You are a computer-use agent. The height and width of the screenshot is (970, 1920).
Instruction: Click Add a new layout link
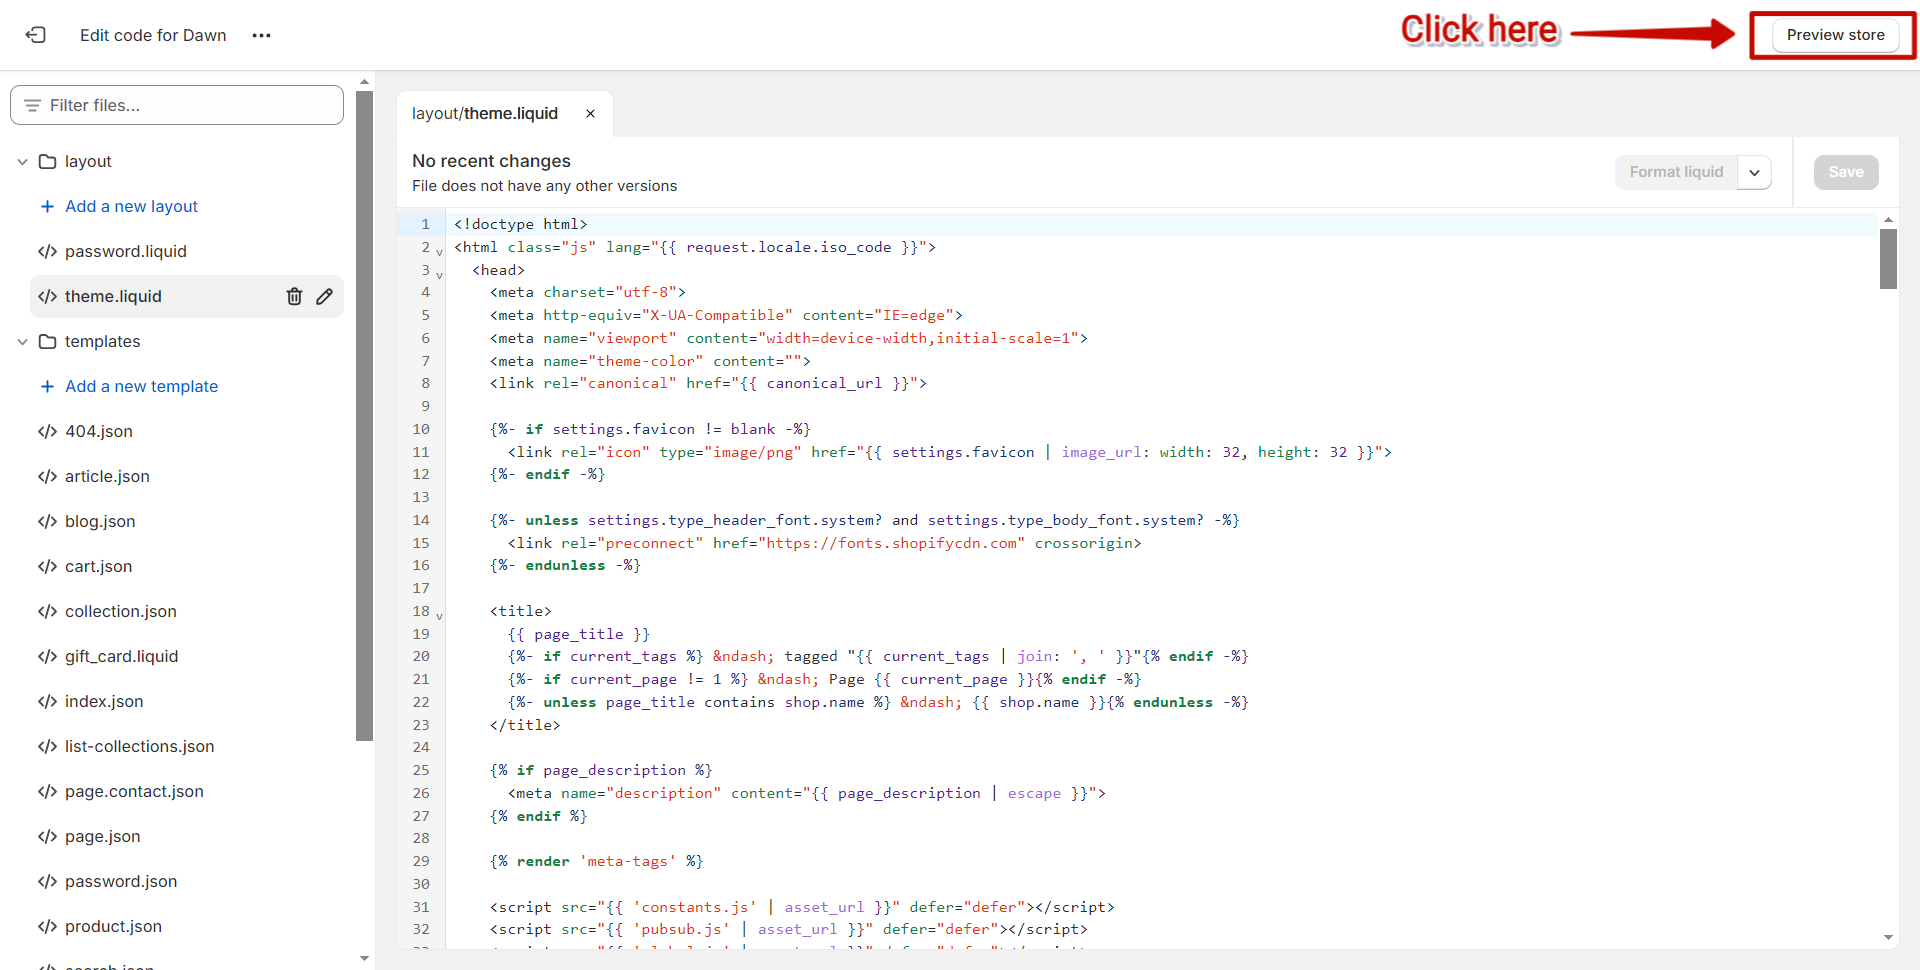coord(131,206)
